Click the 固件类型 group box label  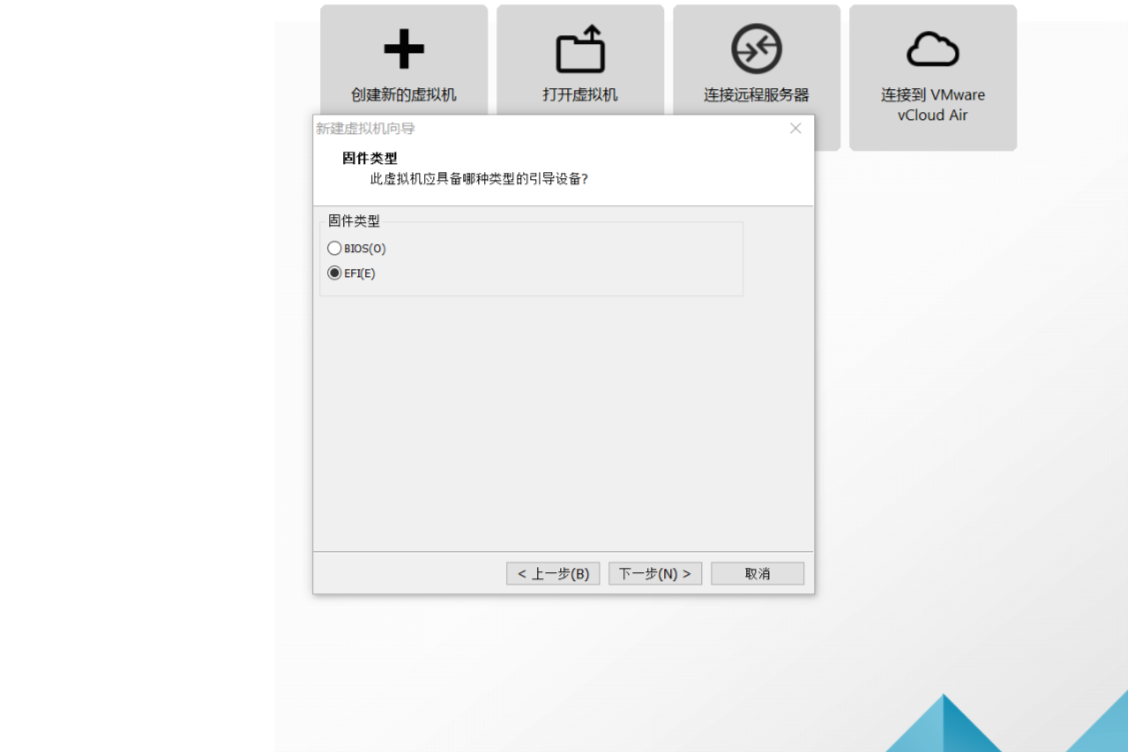(x=353, y=221)
